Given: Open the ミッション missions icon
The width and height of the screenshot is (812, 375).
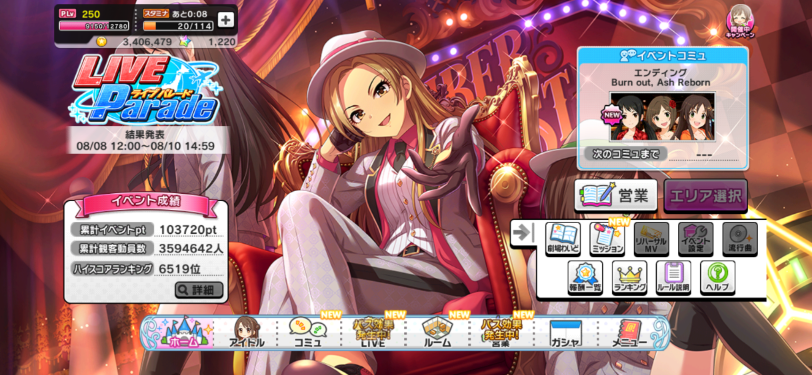Looking at the screenshot, I should [x=607, y=239].
